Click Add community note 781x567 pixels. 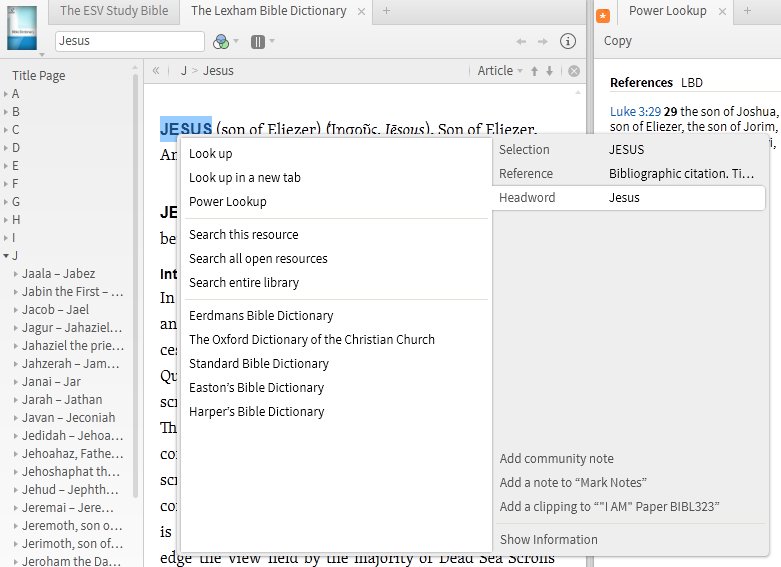pos(556,458)
